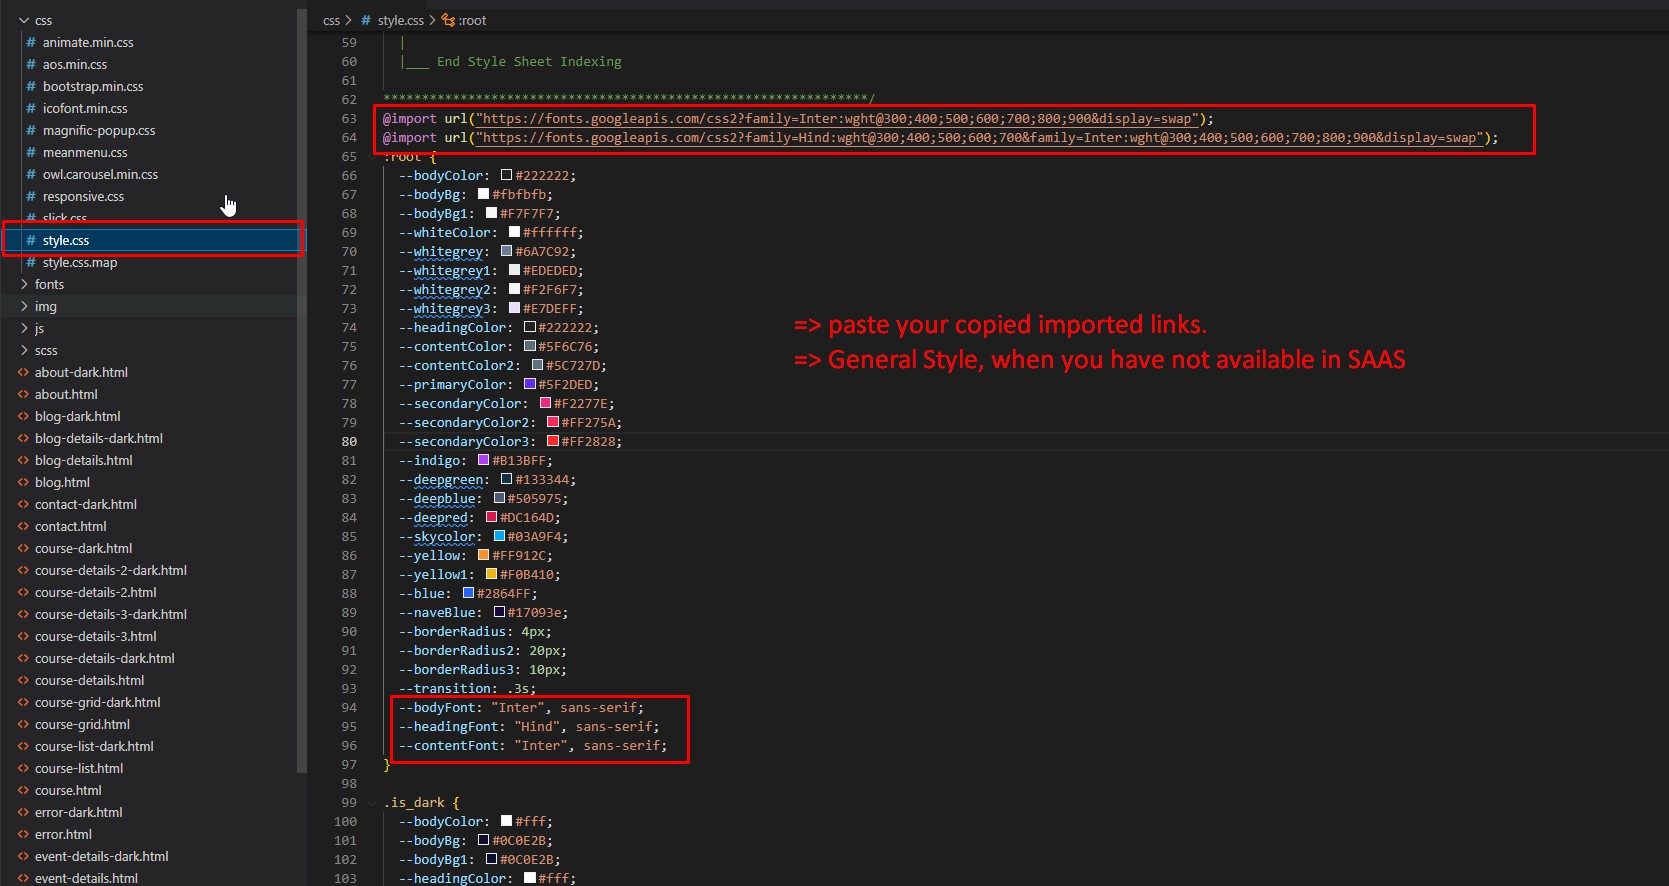Expand the img folder
The width and height of the screenshot is (1669, 886).
pyautogui.click(x=46, y=306)
